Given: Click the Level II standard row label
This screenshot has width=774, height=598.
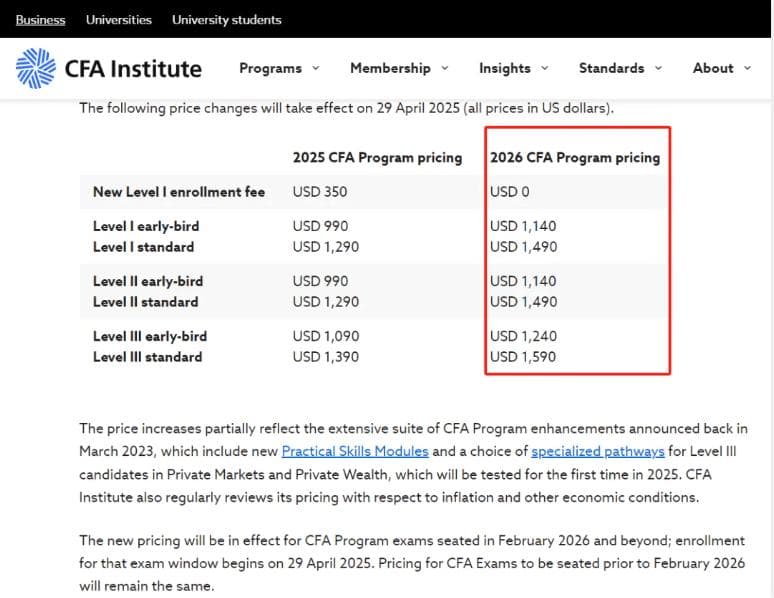Looking at the screenshot, I should tap(146, 302).
